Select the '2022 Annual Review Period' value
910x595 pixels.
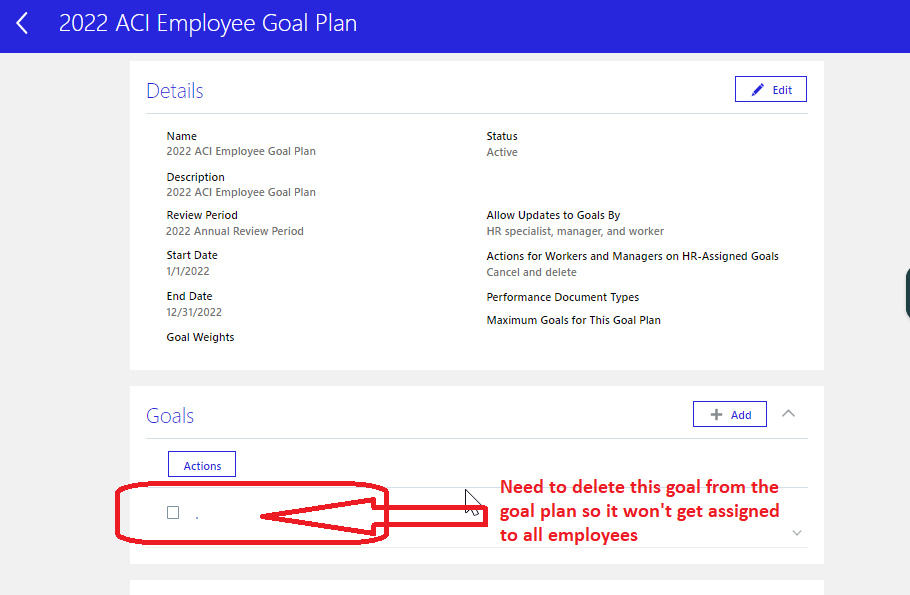pyautogui.click(x=235, y=231)
